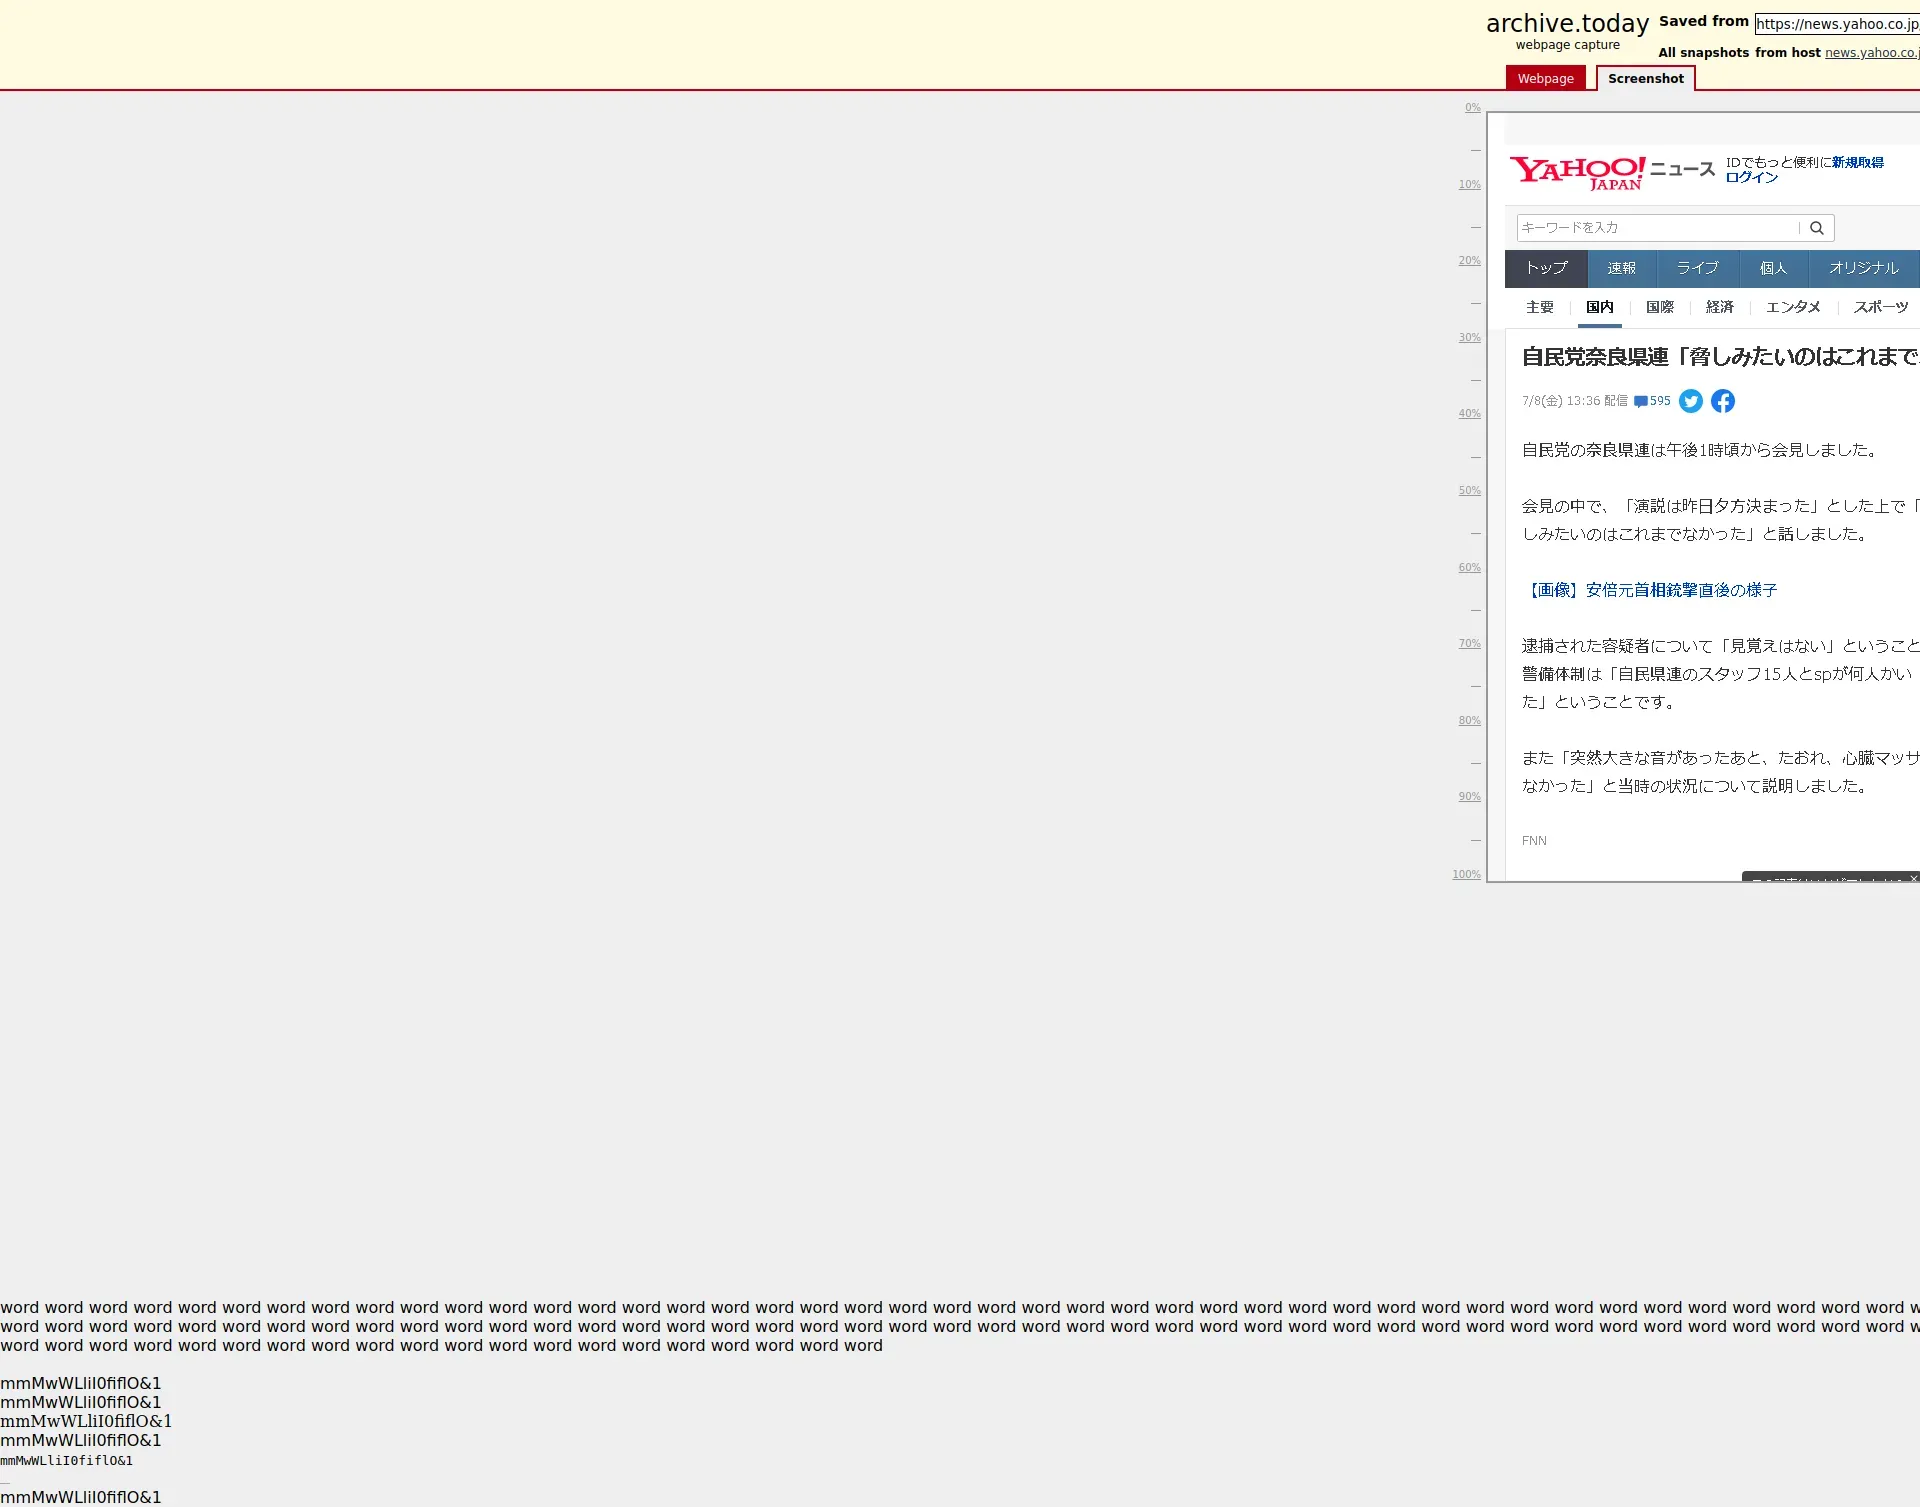Jump to the 100% page marker
1920x1507 pixels.
coord(1466,874)
